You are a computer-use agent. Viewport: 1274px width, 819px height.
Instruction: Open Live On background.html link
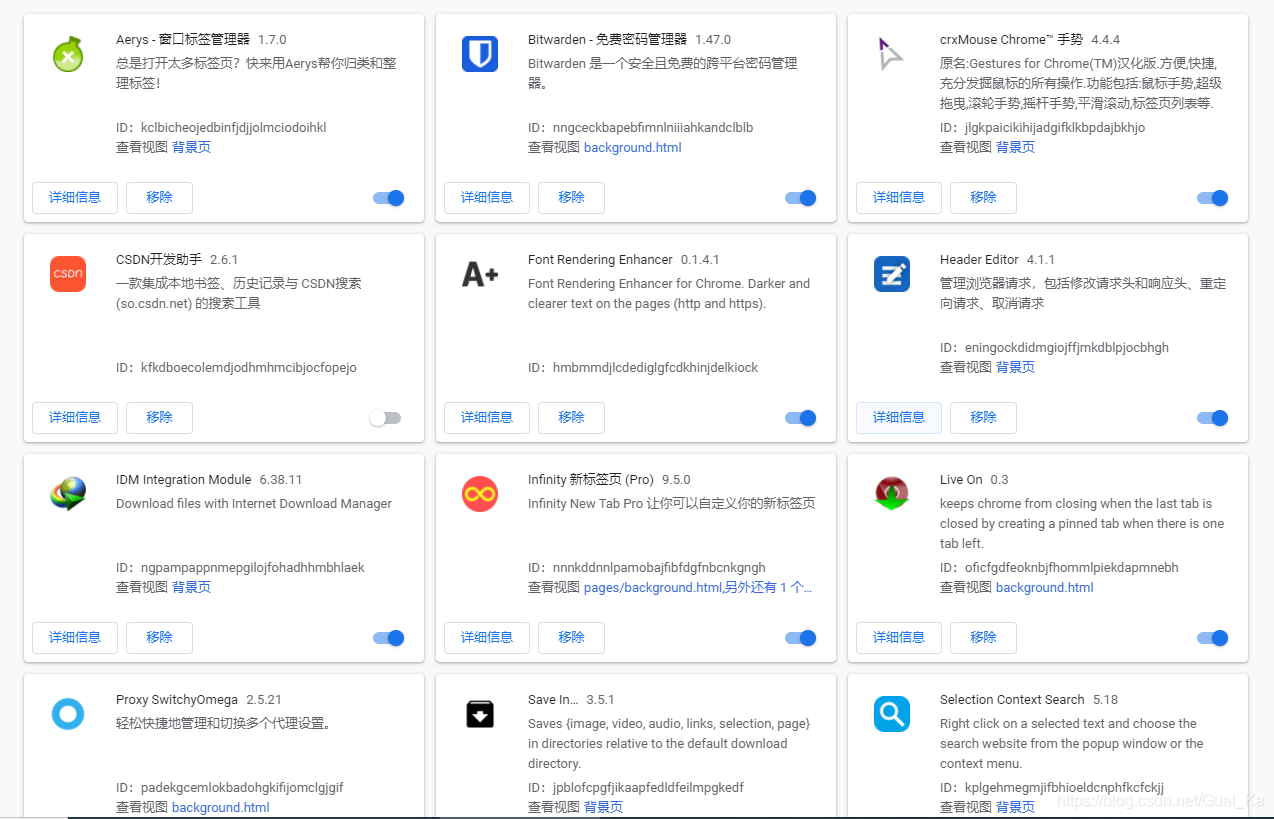click(x=1045, y=588)
